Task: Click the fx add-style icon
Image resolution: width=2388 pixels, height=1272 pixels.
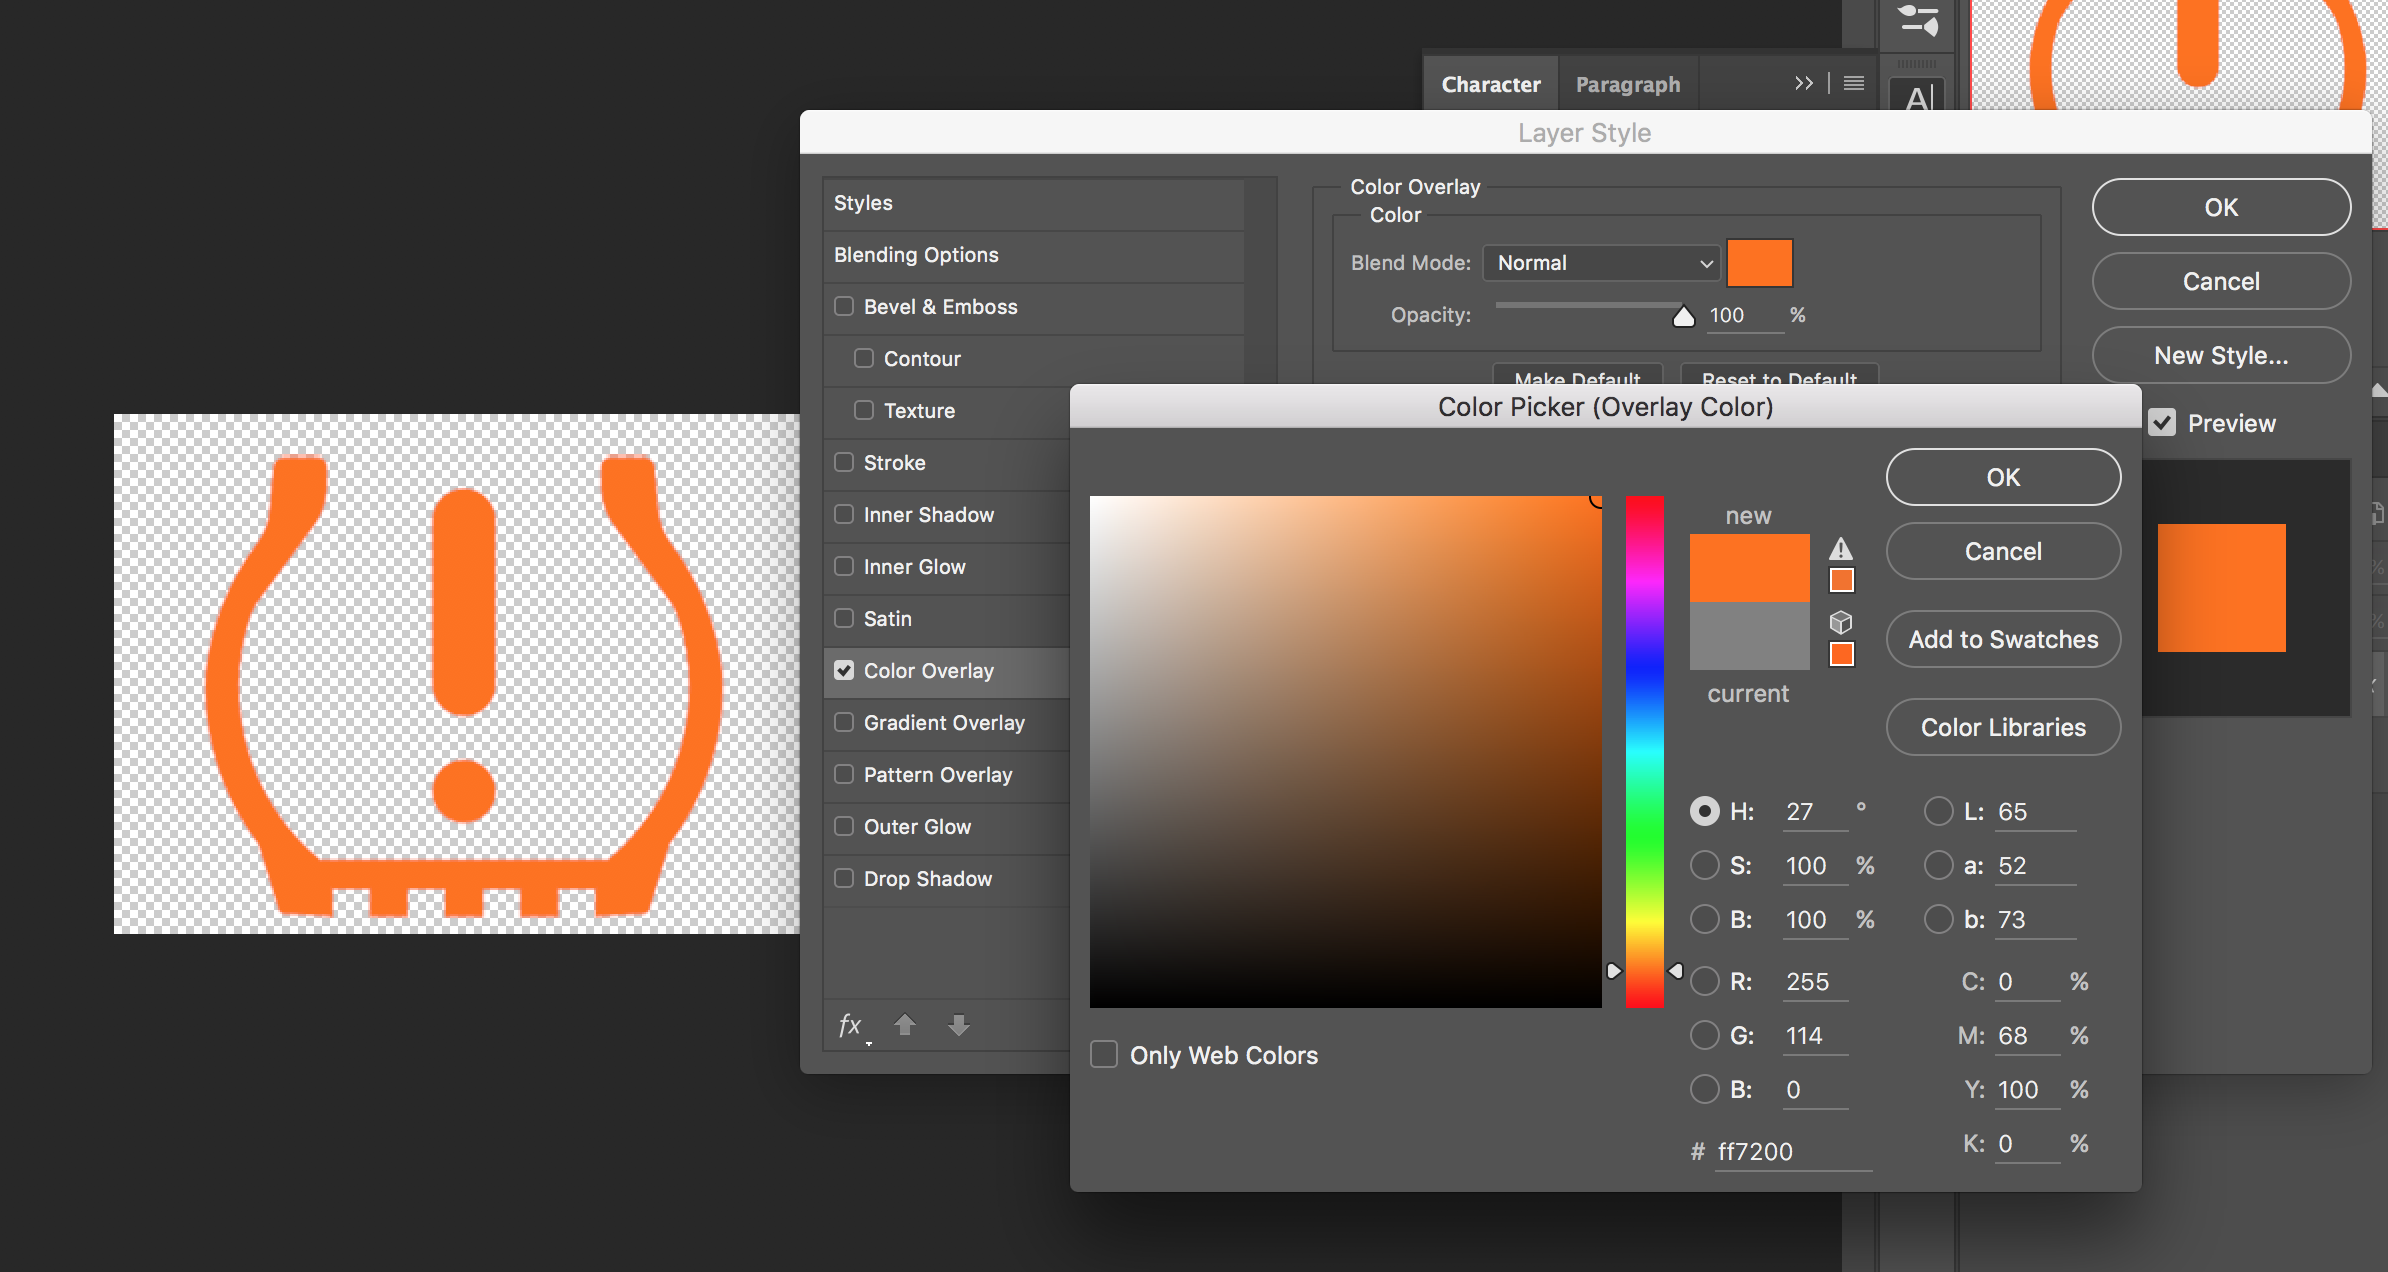Action: coord(851,1025)
